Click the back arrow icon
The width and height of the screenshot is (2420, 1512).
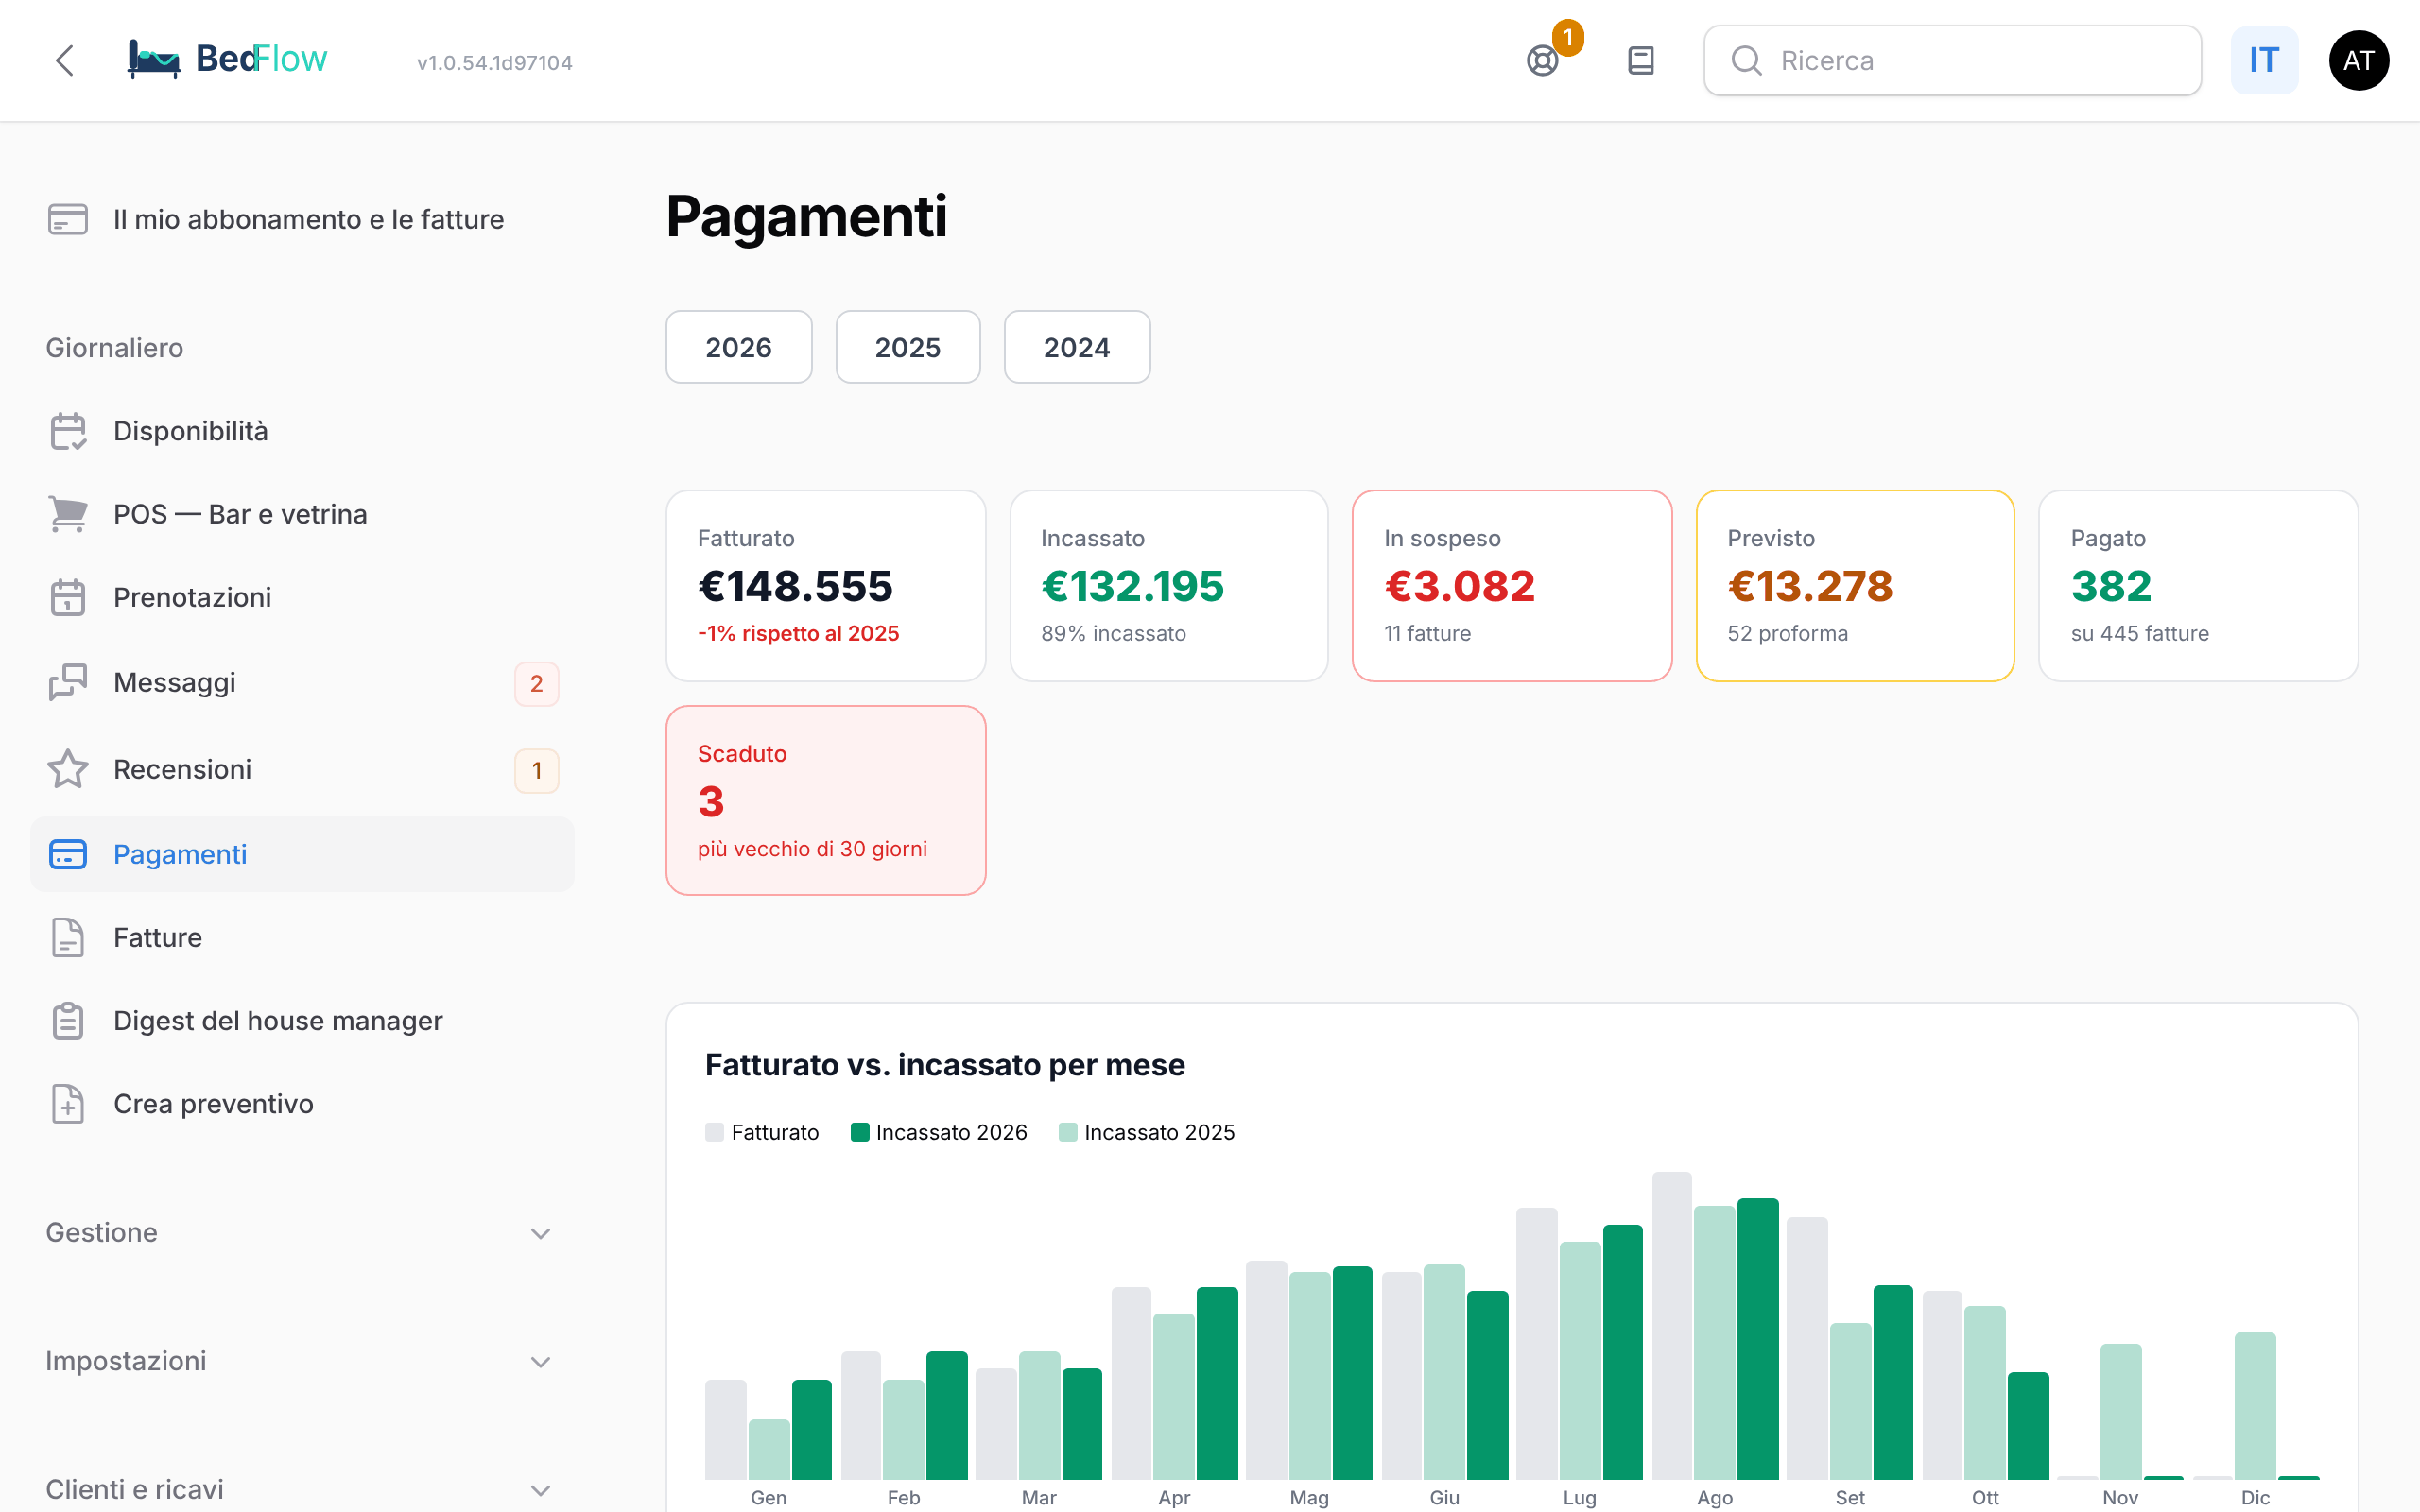click(65, 60)
